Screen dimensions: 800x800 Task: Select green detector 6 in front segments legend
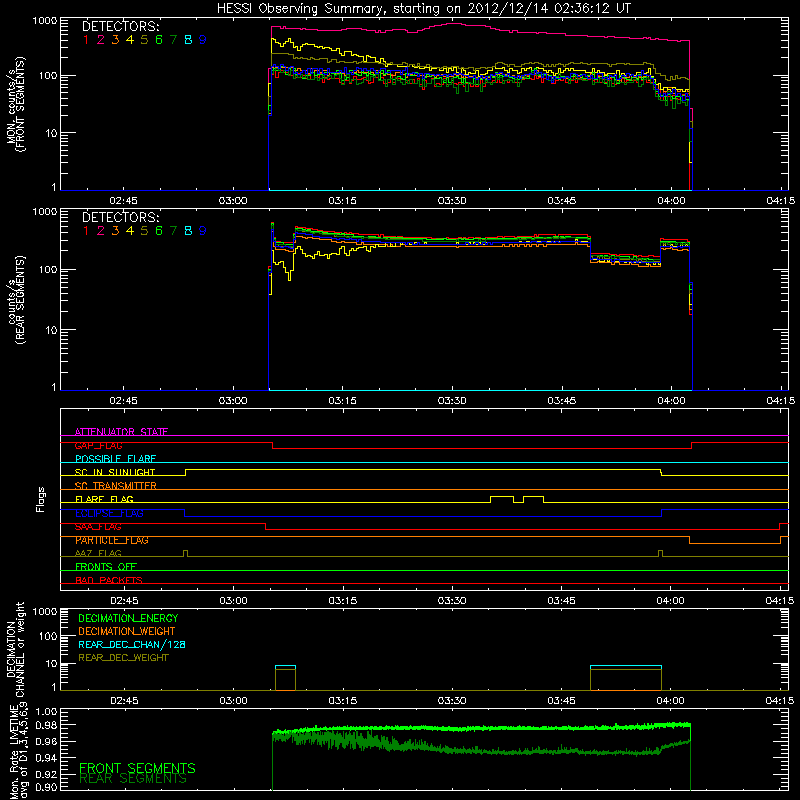click(159, 40)
